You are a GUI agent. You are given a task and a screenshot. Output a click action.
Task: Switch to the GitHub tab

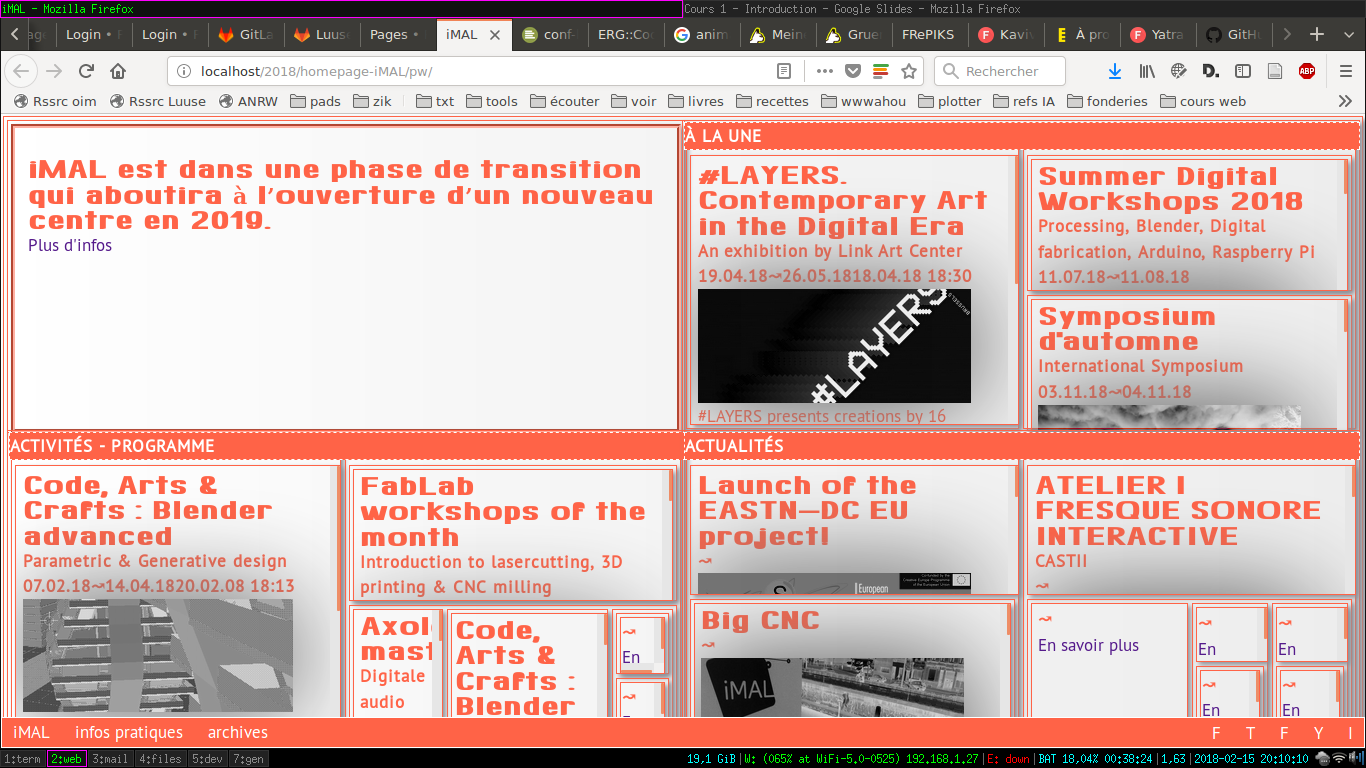click(x=1235, y=34)
